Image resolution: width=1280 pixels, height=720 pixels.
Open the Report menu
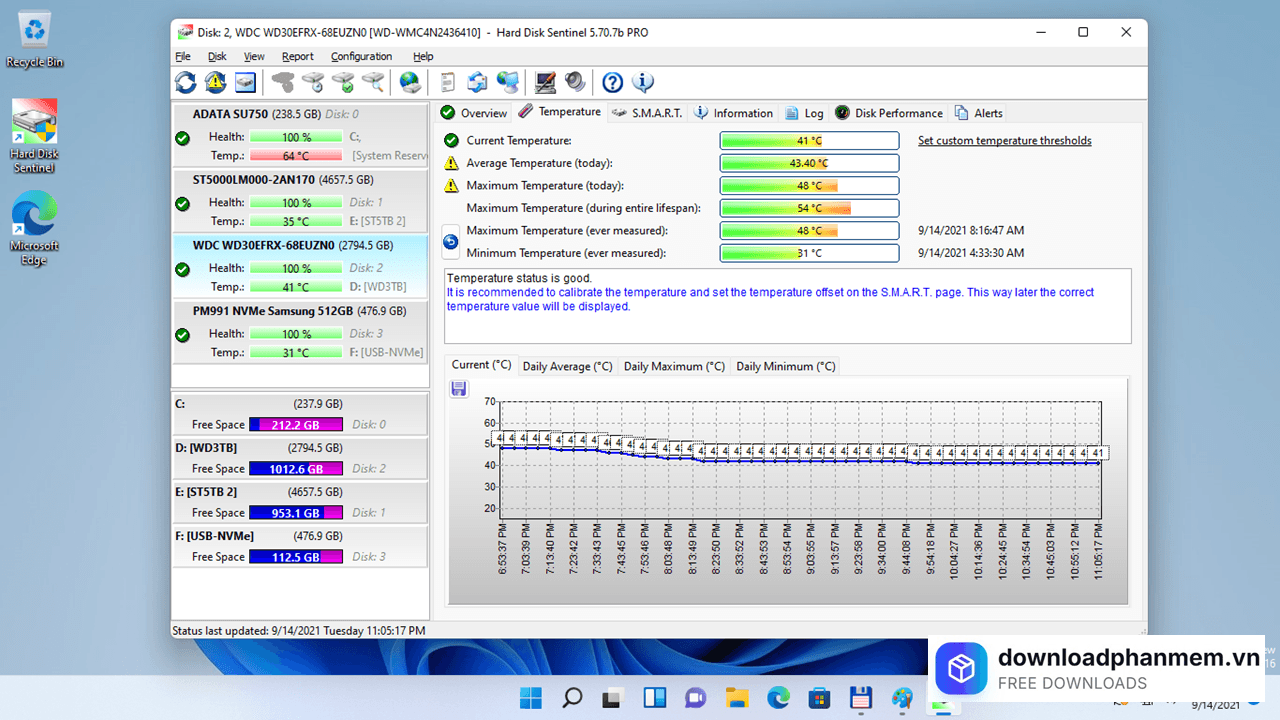[297, 56]
